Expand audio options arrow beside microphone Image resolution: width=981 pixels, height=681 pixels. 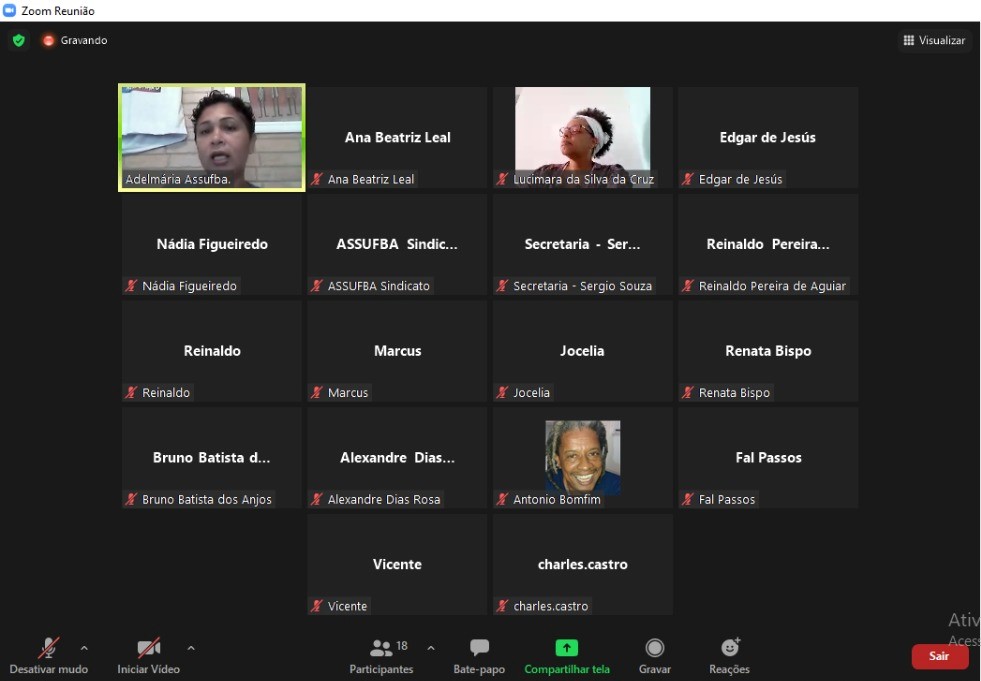[x=84, y=648]
